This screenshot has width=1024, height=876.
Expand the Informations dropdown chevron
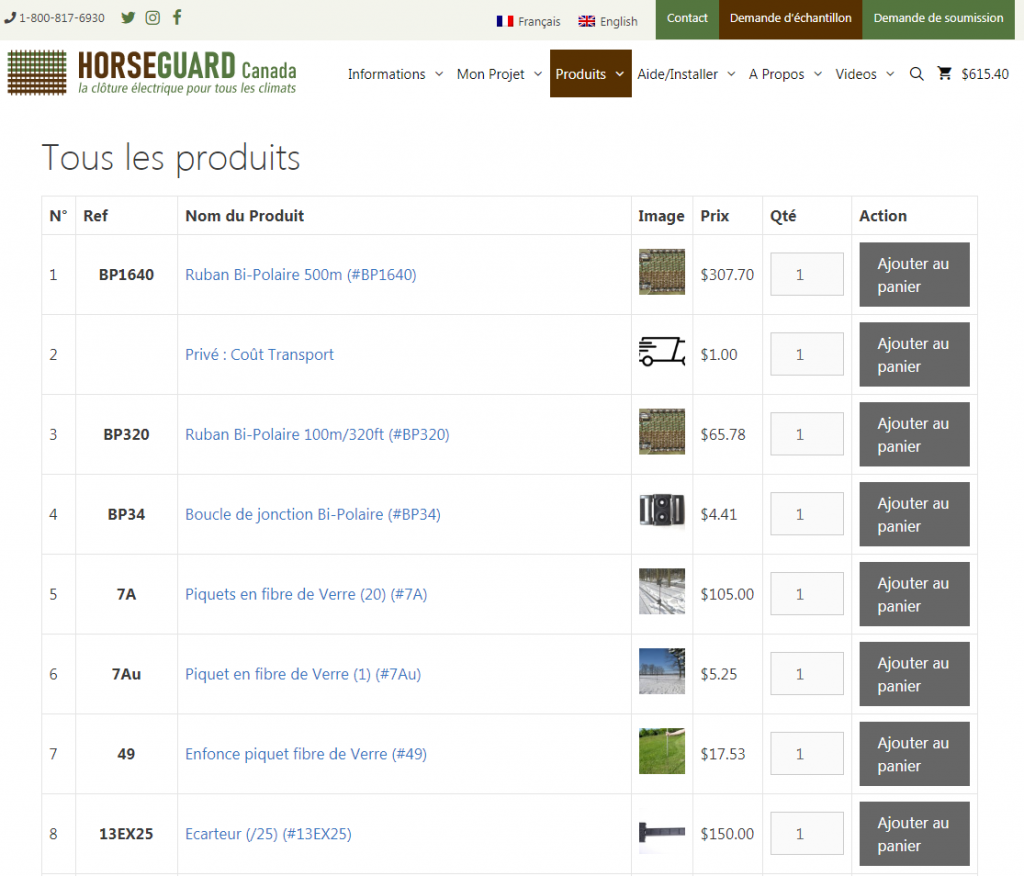coord(439,74)
